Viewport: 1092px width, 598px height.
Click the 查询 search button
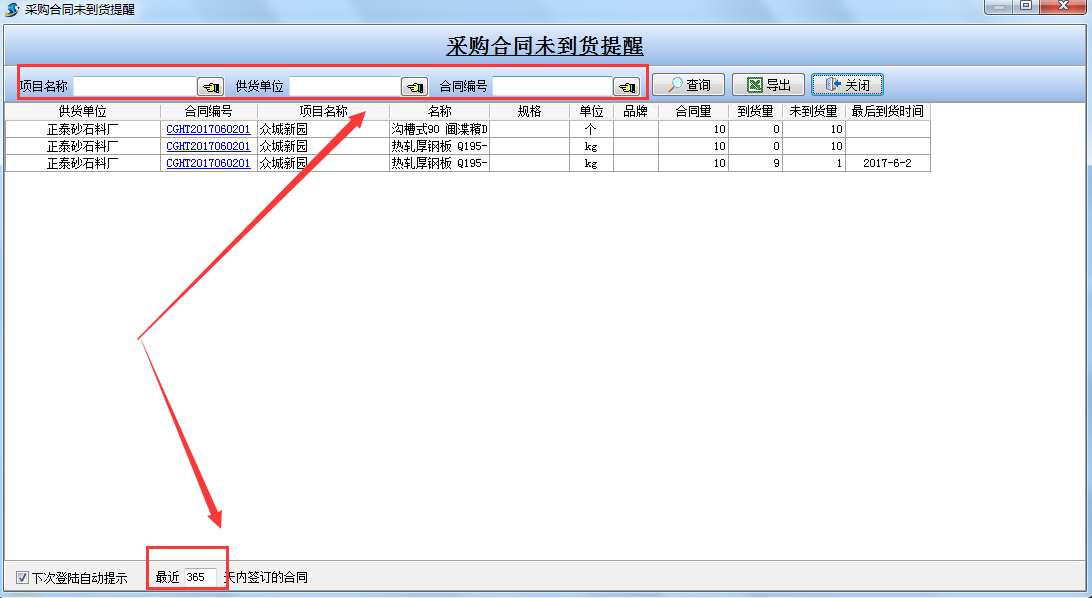point(688,85)
